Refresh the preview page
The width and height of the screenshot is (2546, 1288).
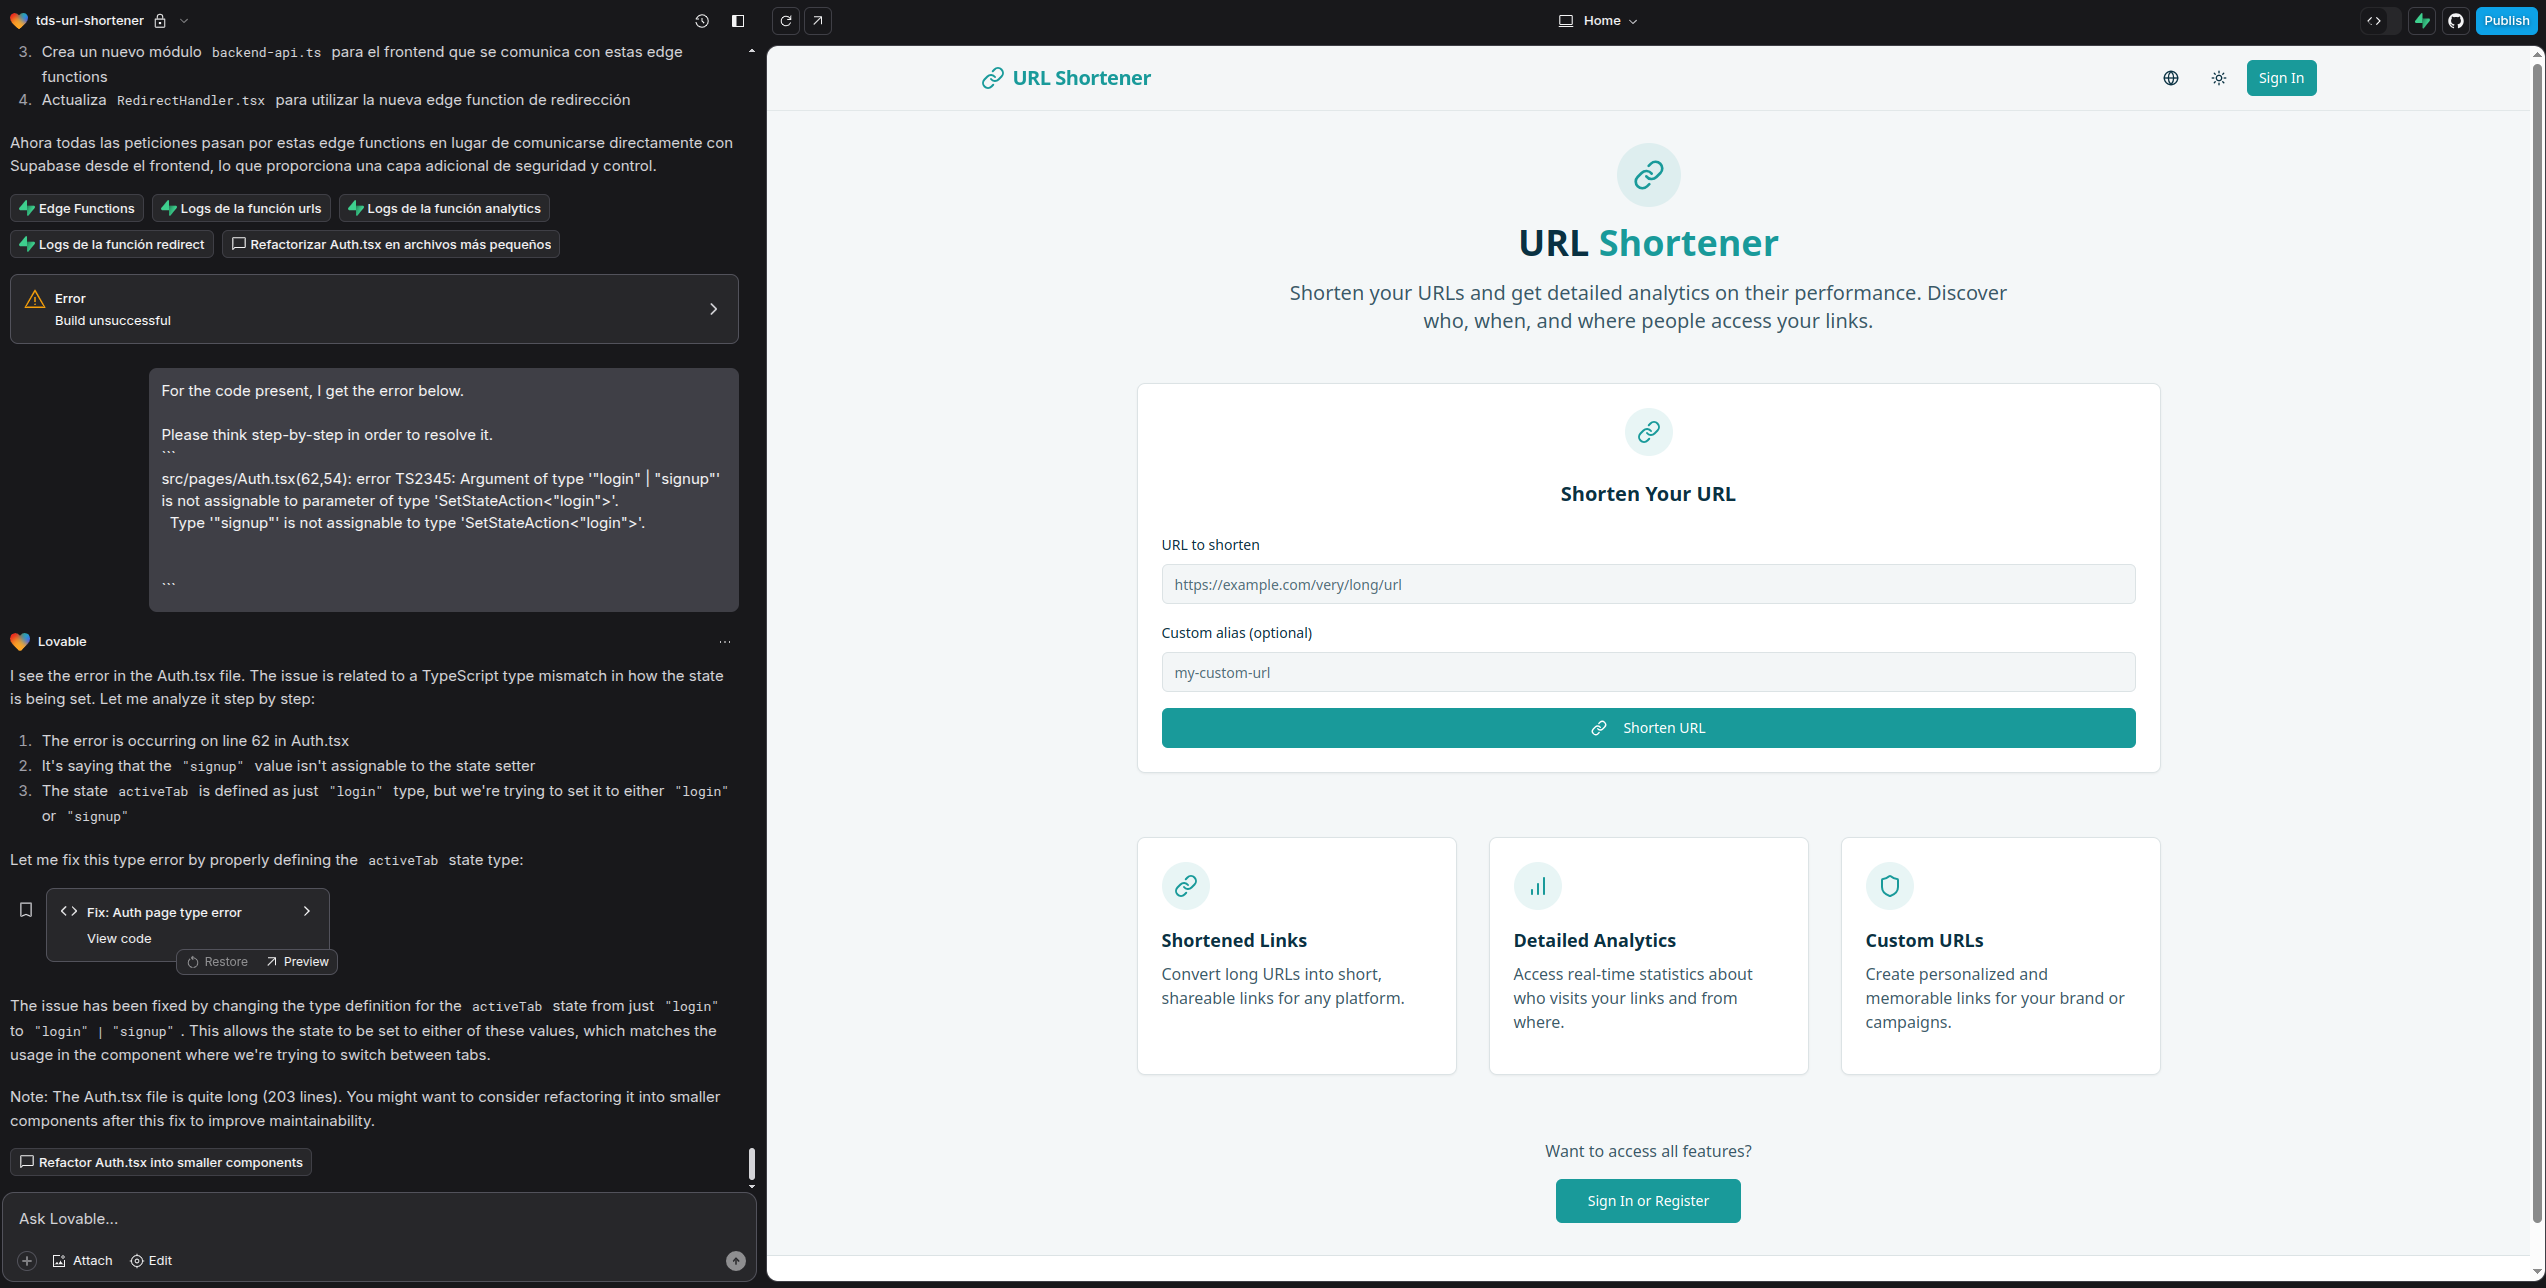pyautogui.click(x=786, y=21)
